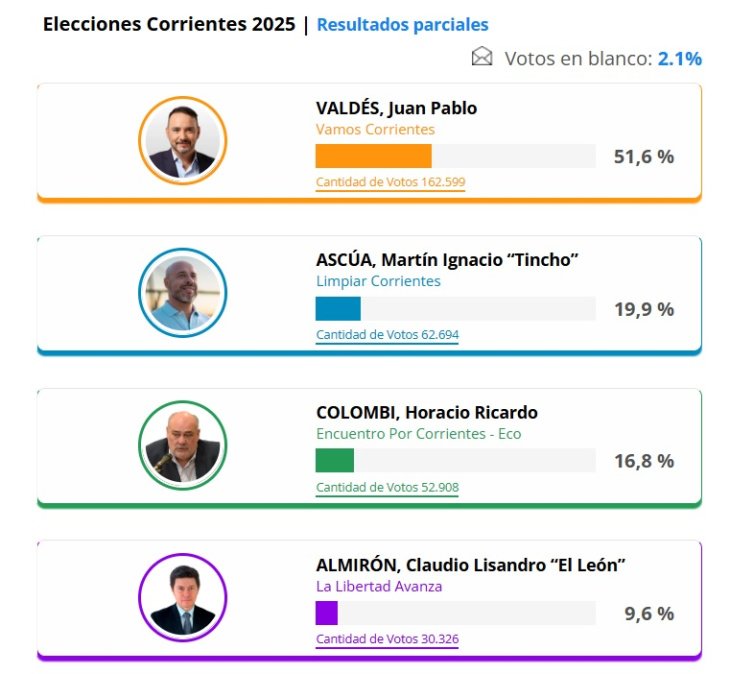
Task: Click the 2.1% blank votes value
Action: (x=679, y=58)
